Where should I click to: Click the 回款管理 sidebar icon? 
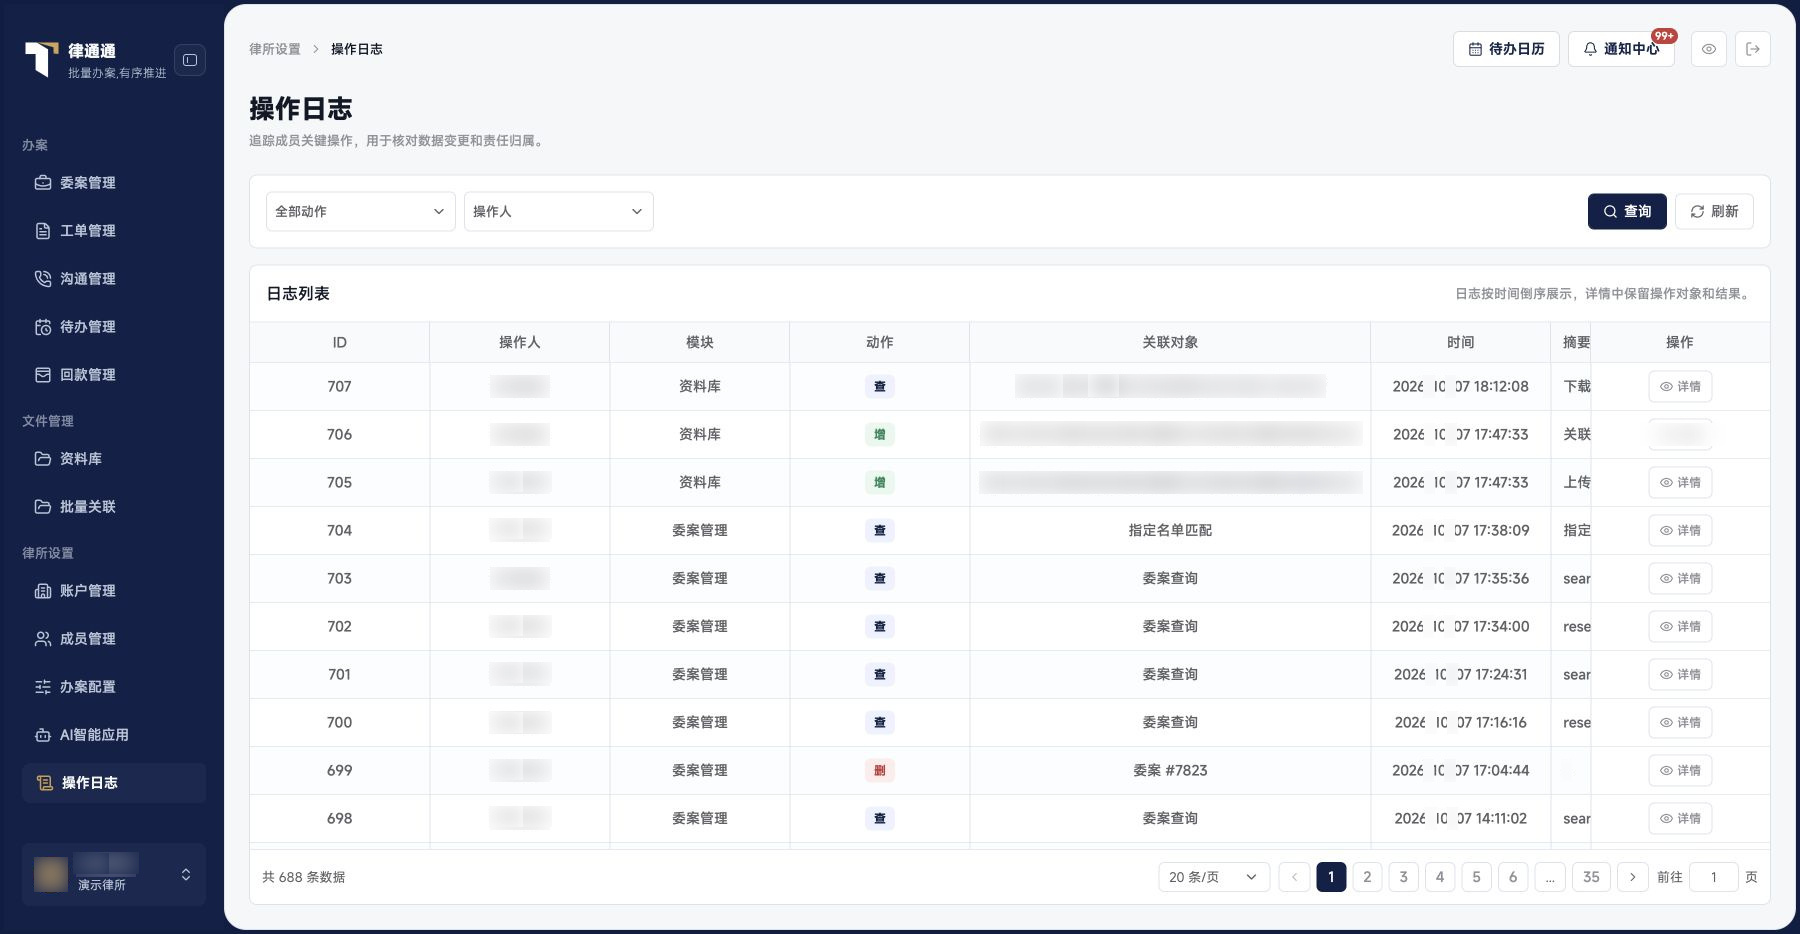[43, 375]
